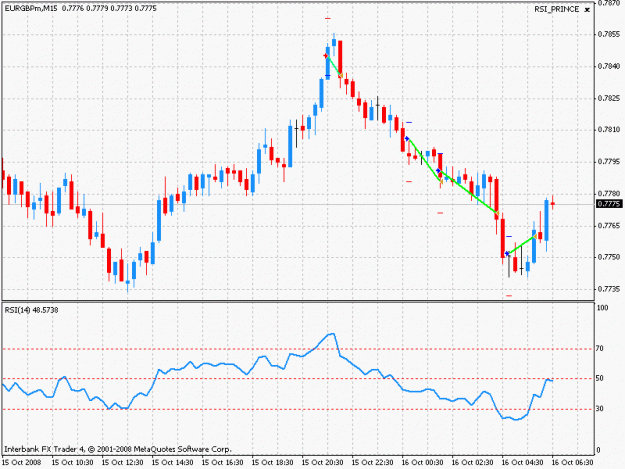Click the 16 Oct 02:30 time label
The image size is (625, 469).
click(x=472, y=463)
